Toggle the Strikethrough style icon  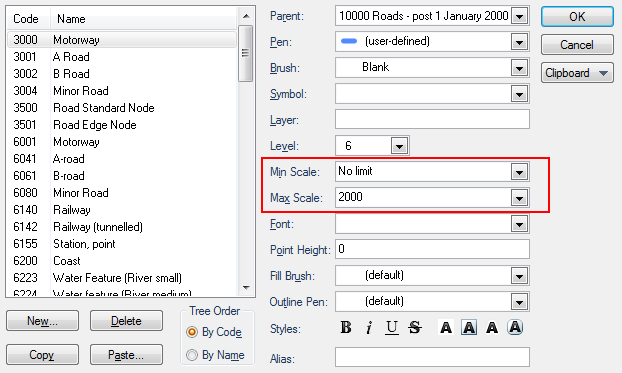415,328
